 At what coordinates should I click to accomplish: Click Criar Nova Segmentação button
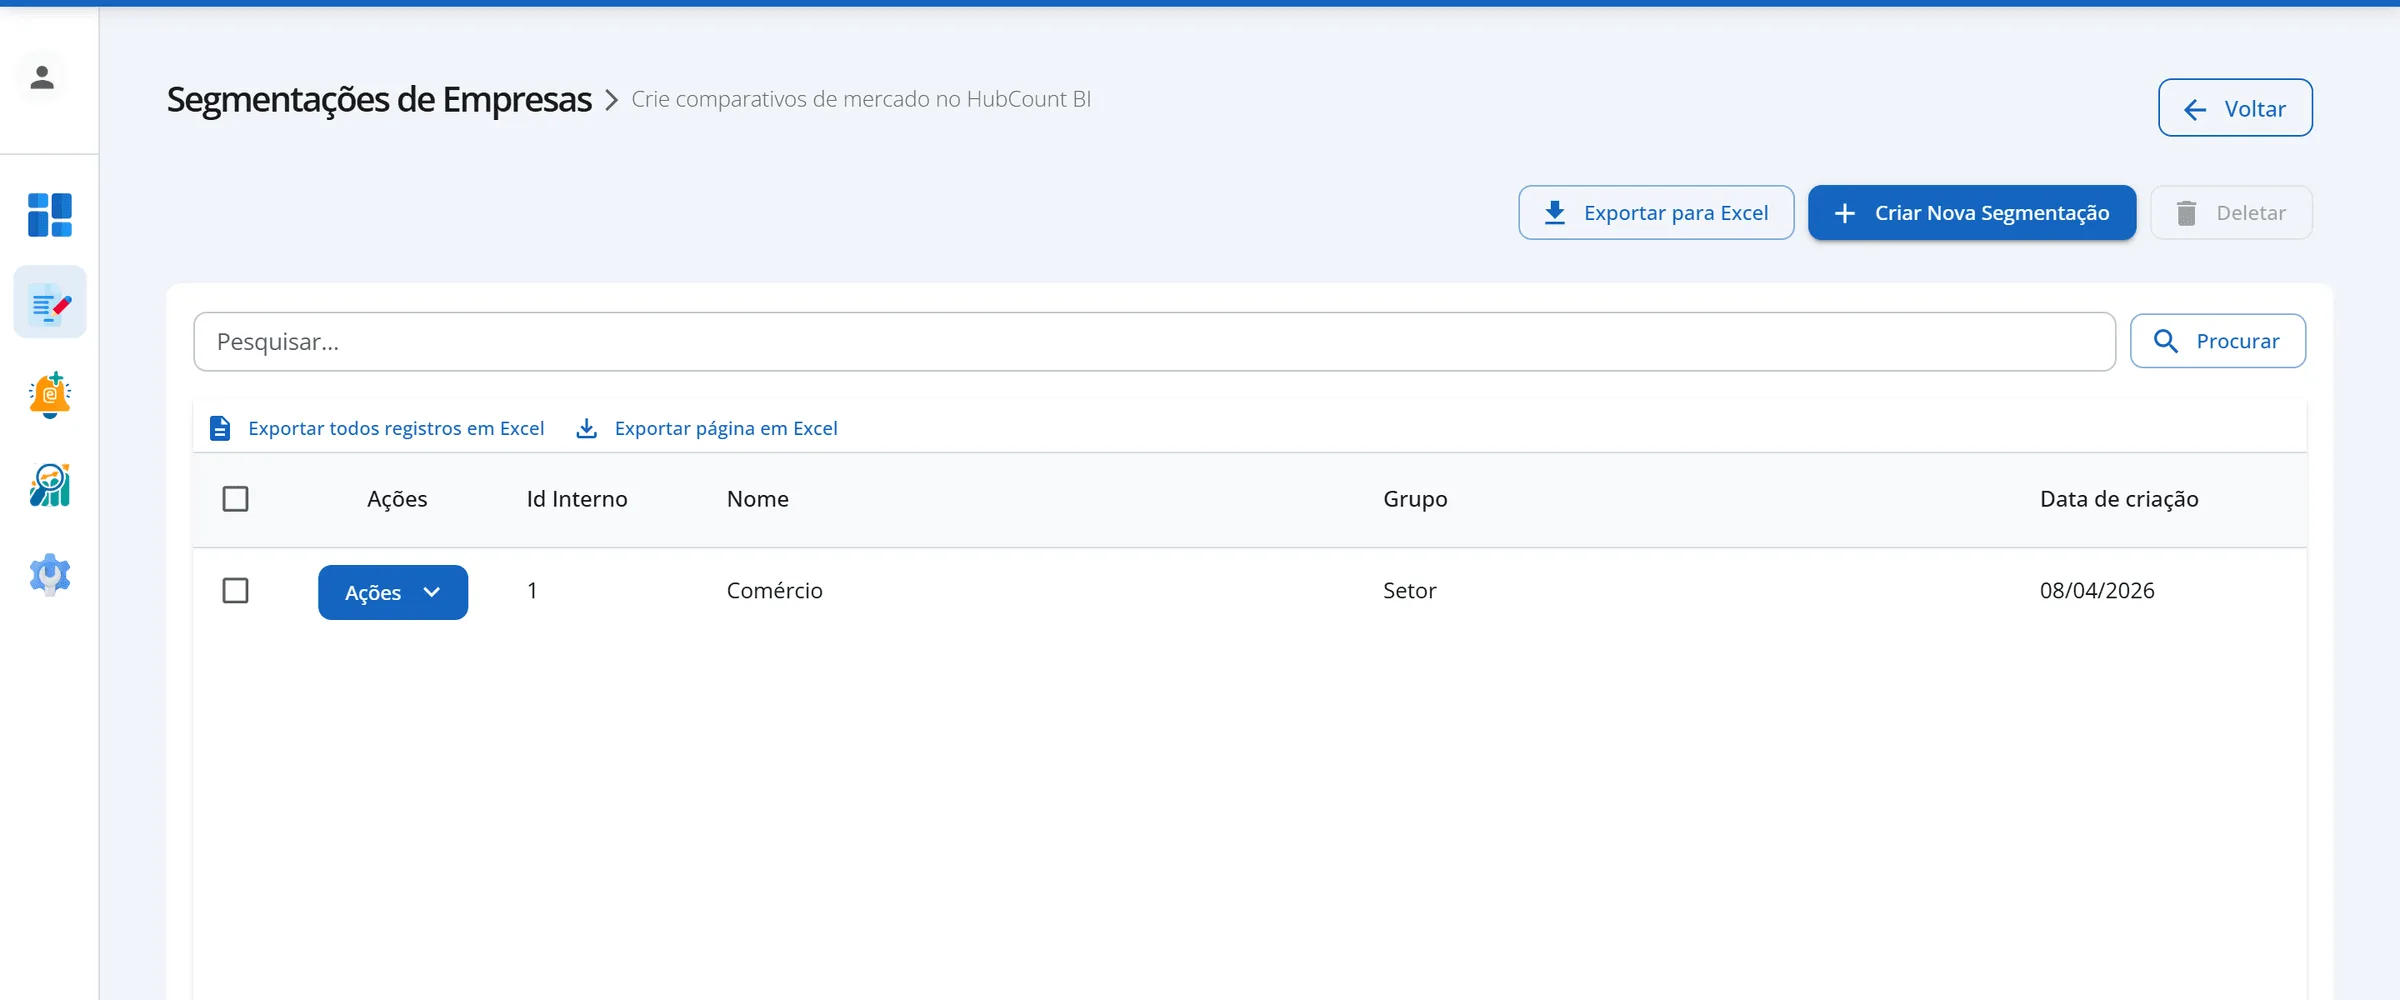coord(1972,213)
